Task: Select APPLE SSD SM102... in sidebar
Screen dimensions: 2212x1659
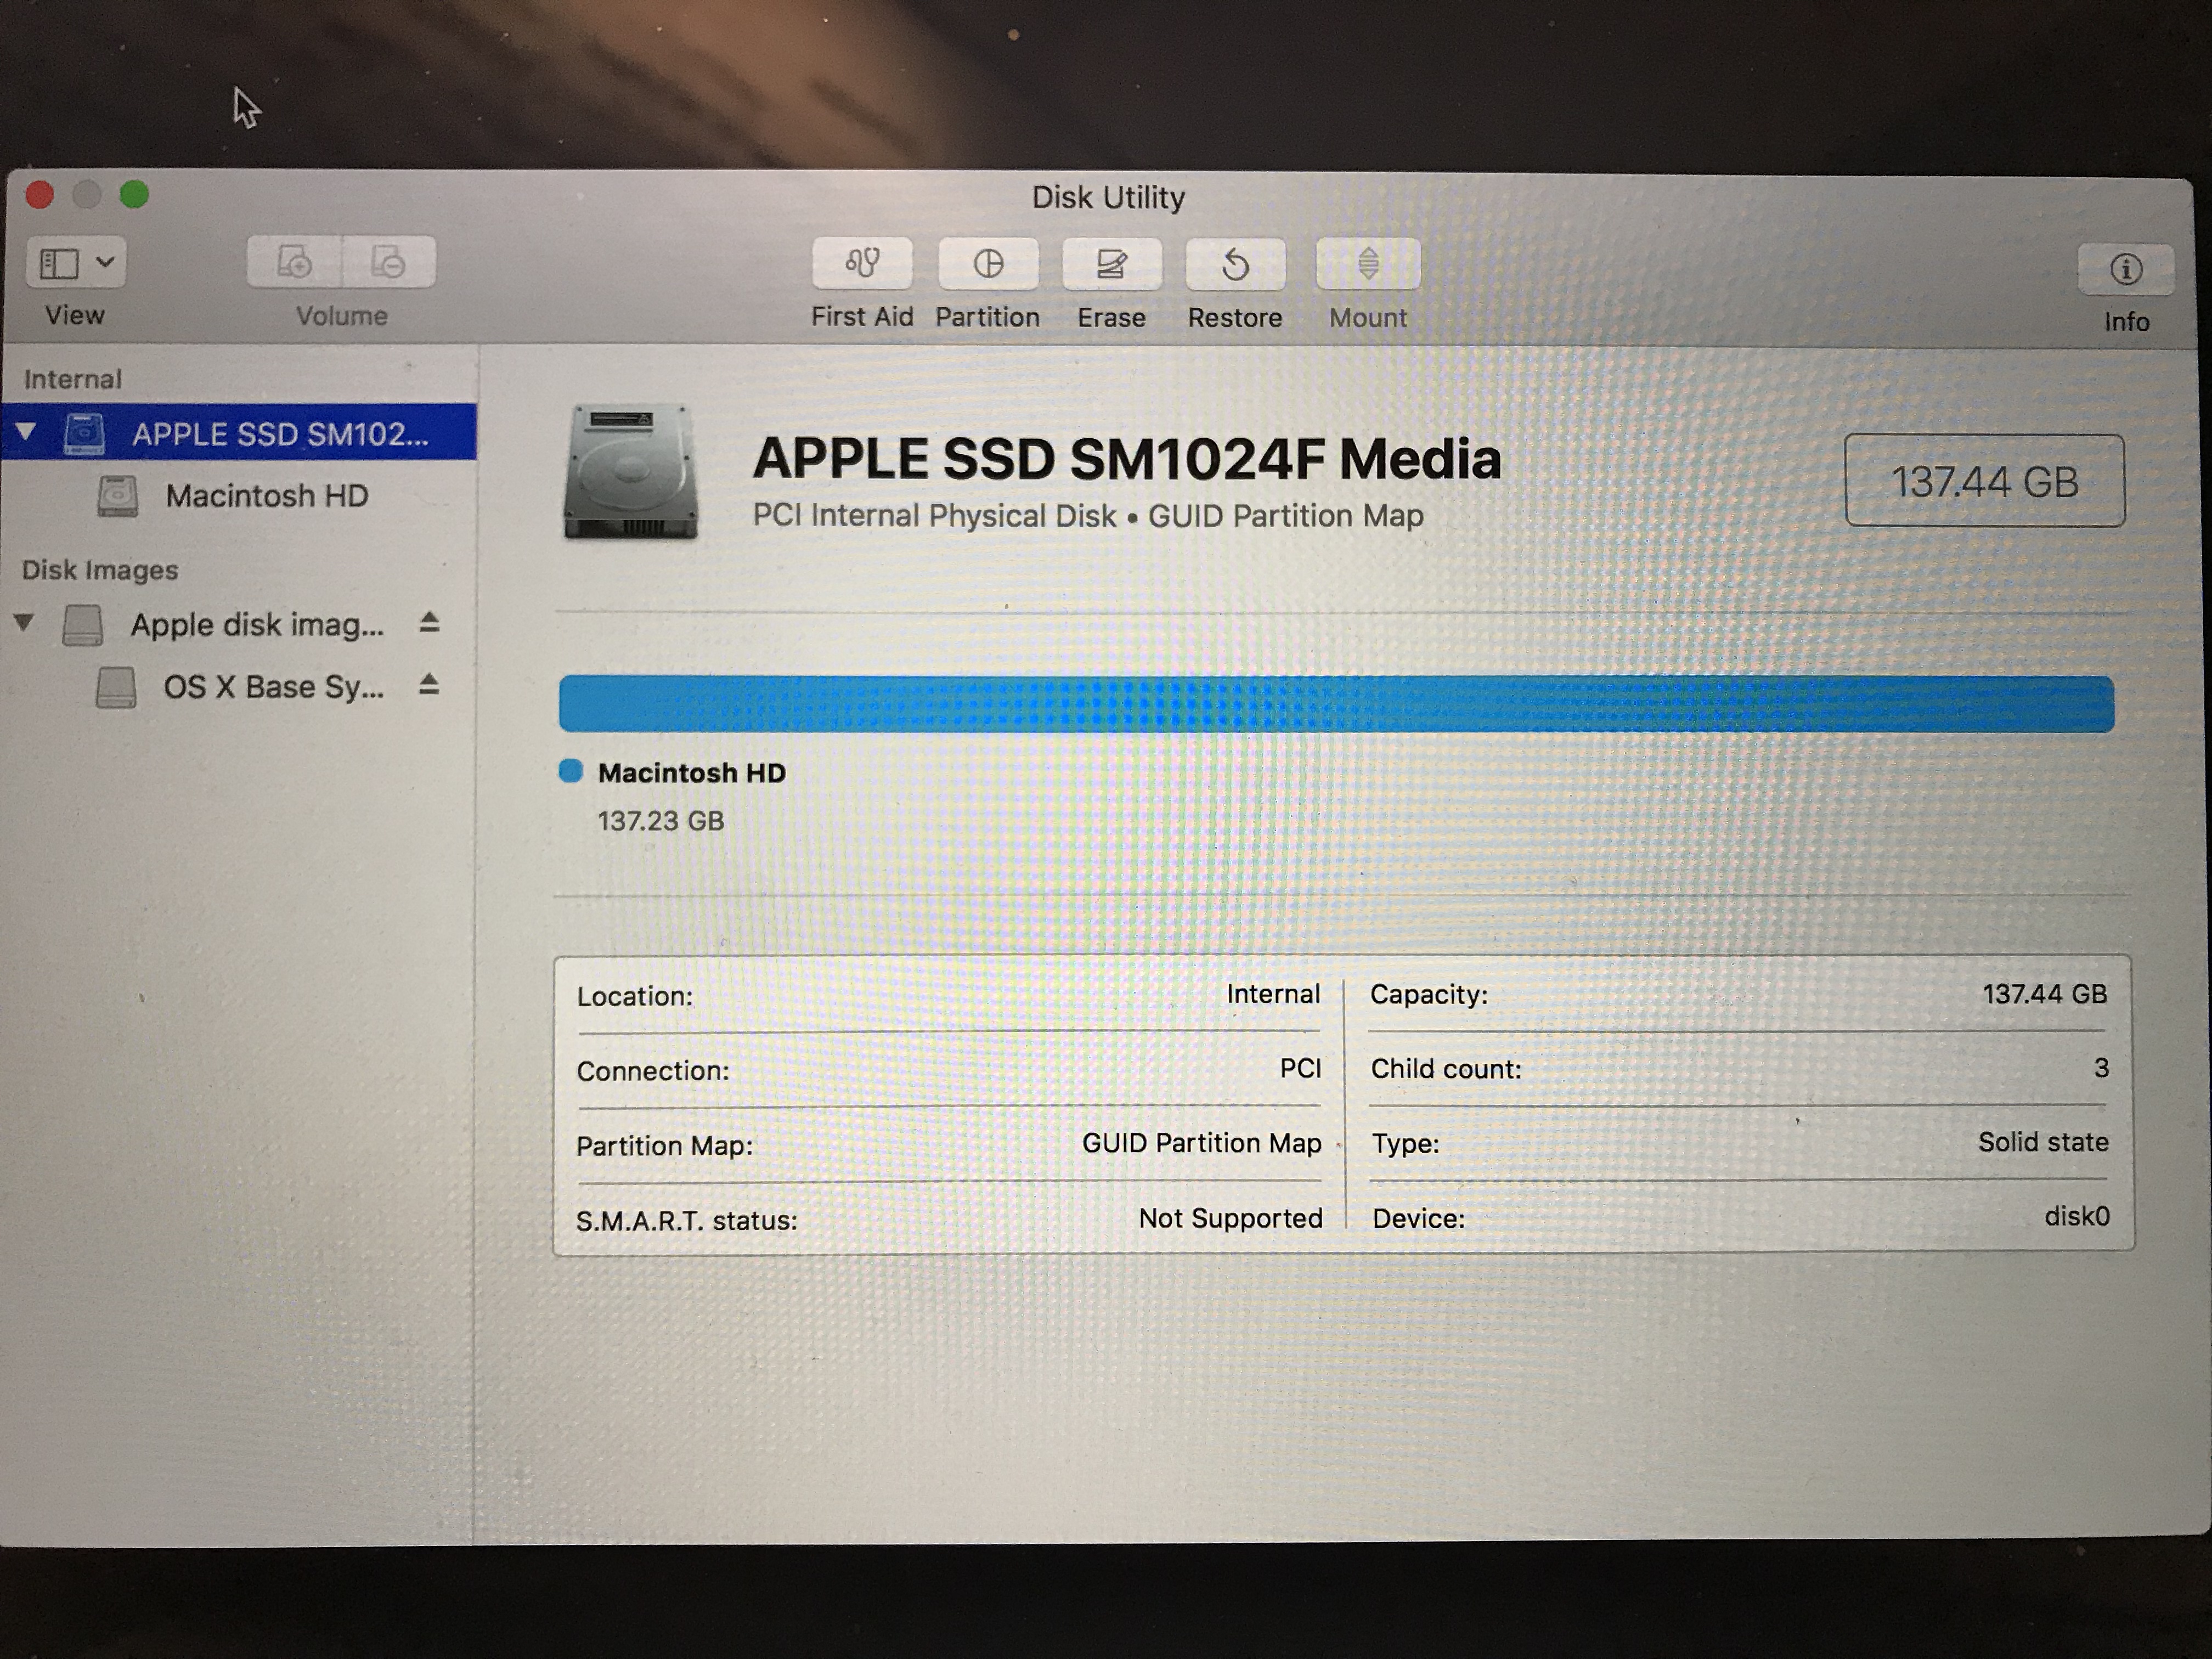Action: click(239, 432)
